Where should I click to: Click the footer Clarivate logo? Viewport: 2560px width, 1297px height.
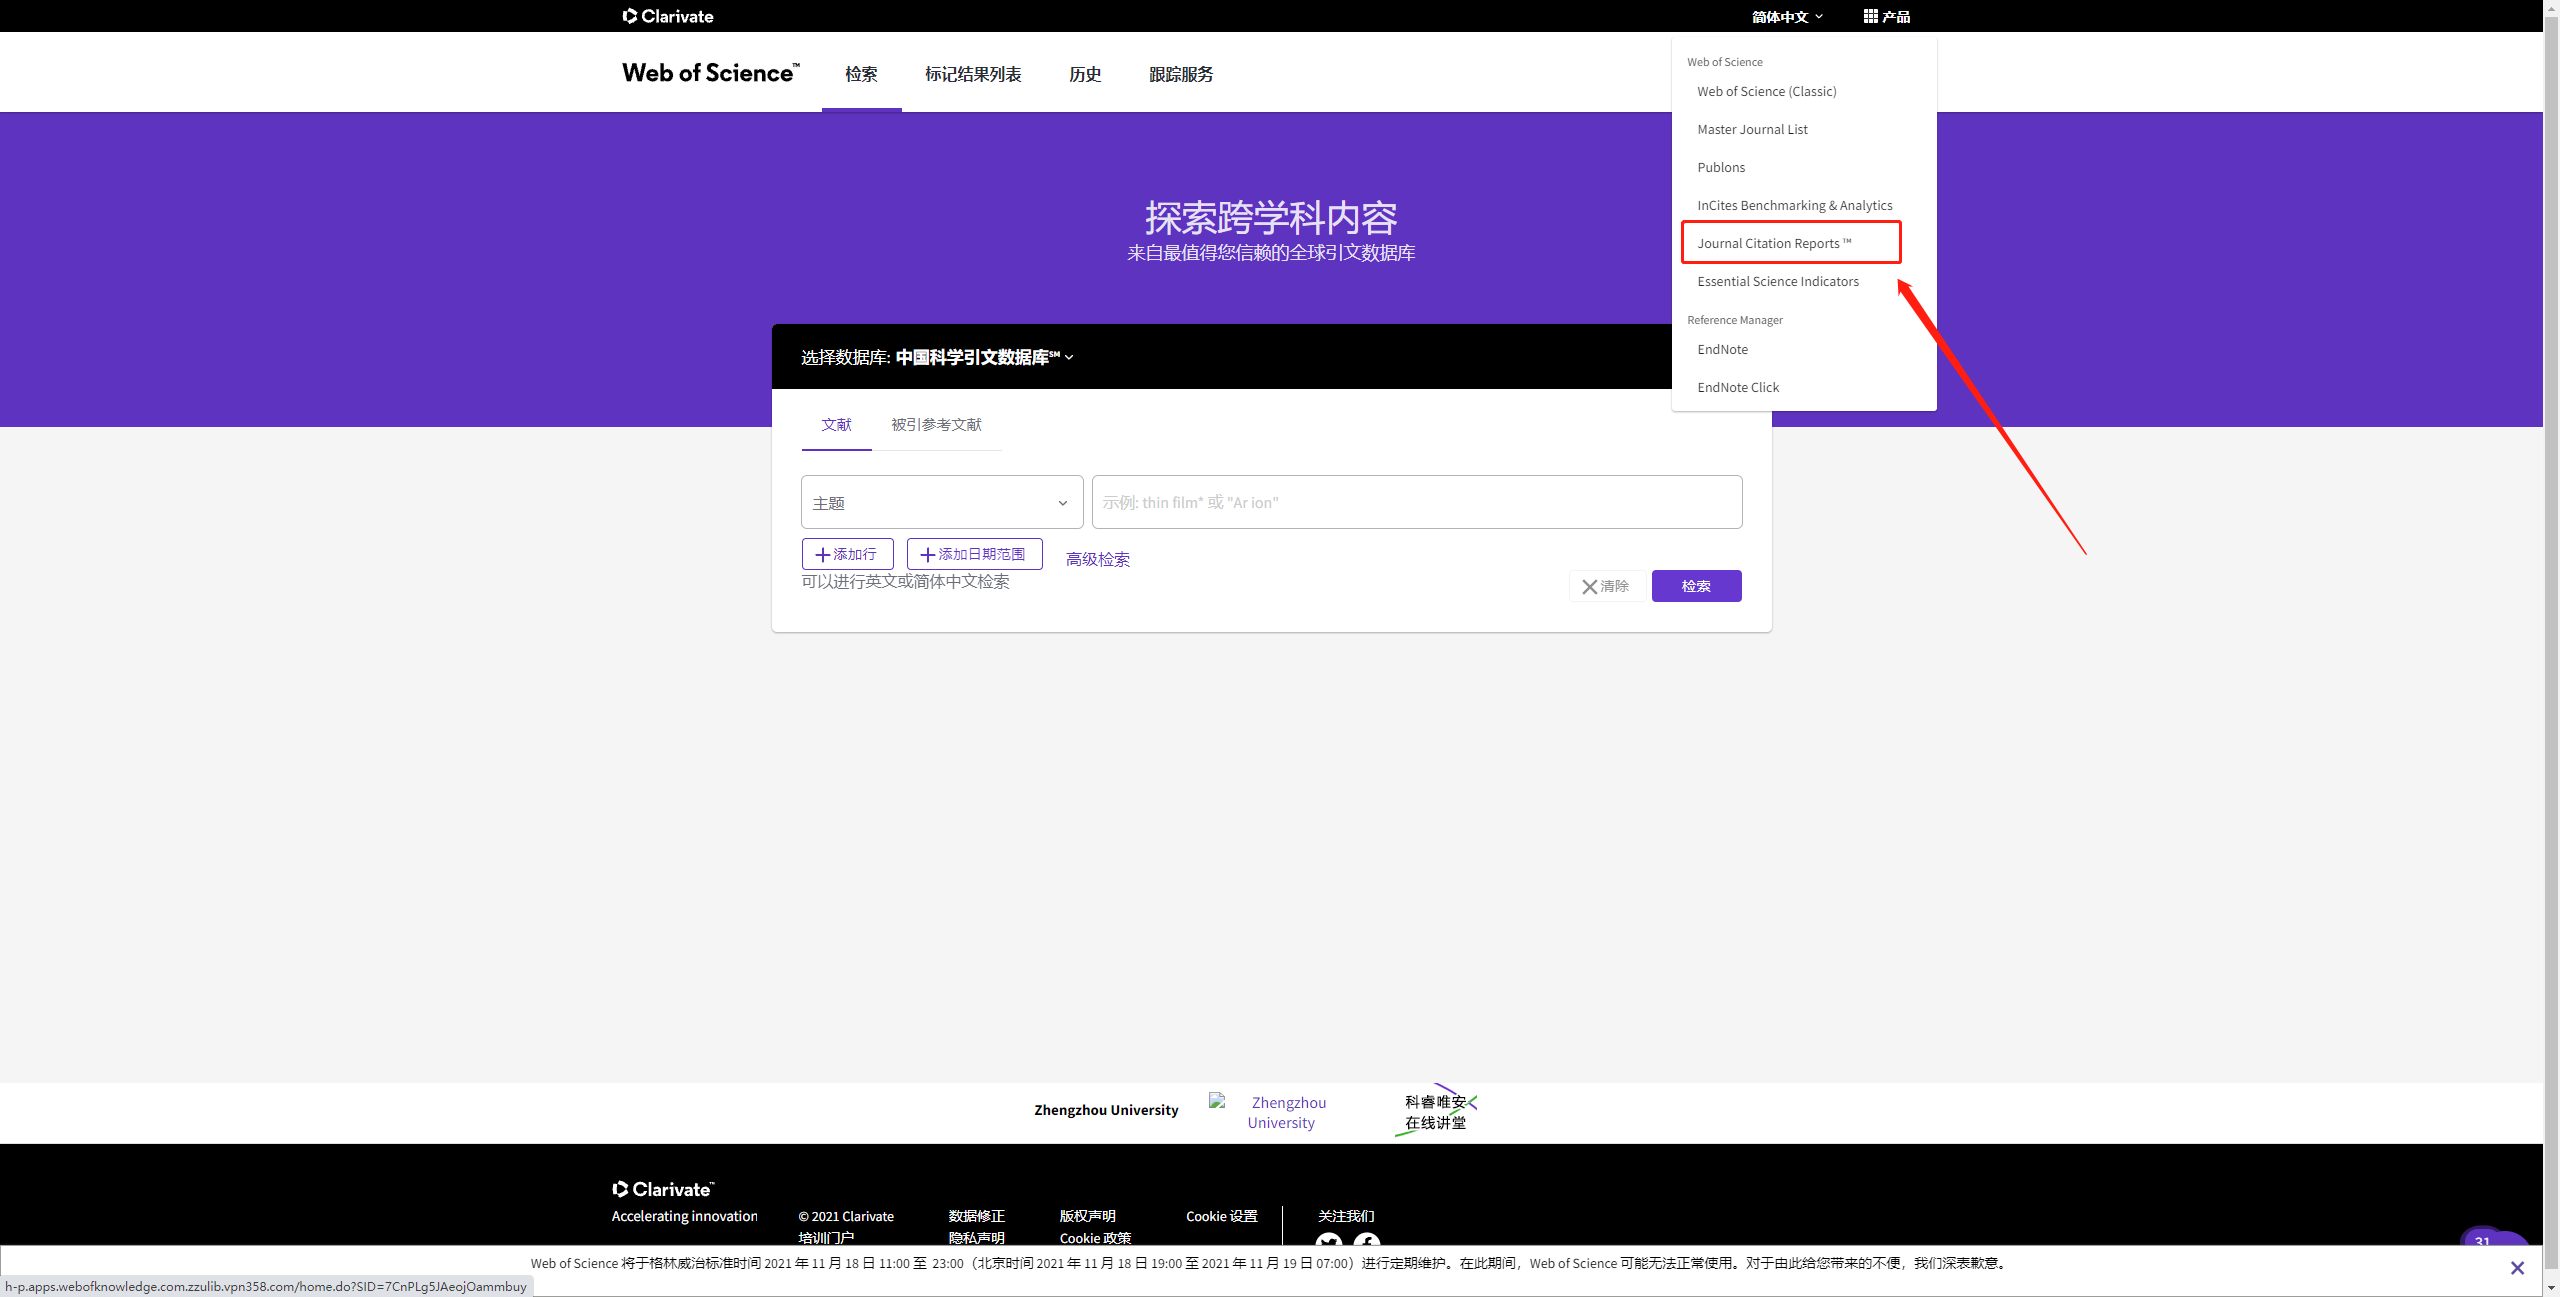(x=663, y=1189)
